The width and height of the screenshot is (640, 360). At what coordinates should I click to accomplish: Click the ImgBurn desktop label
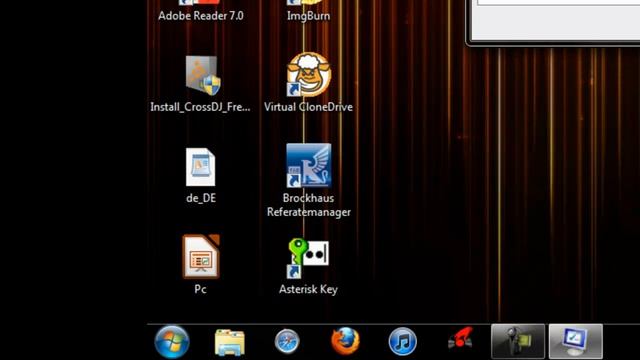[x=309, y=16]
